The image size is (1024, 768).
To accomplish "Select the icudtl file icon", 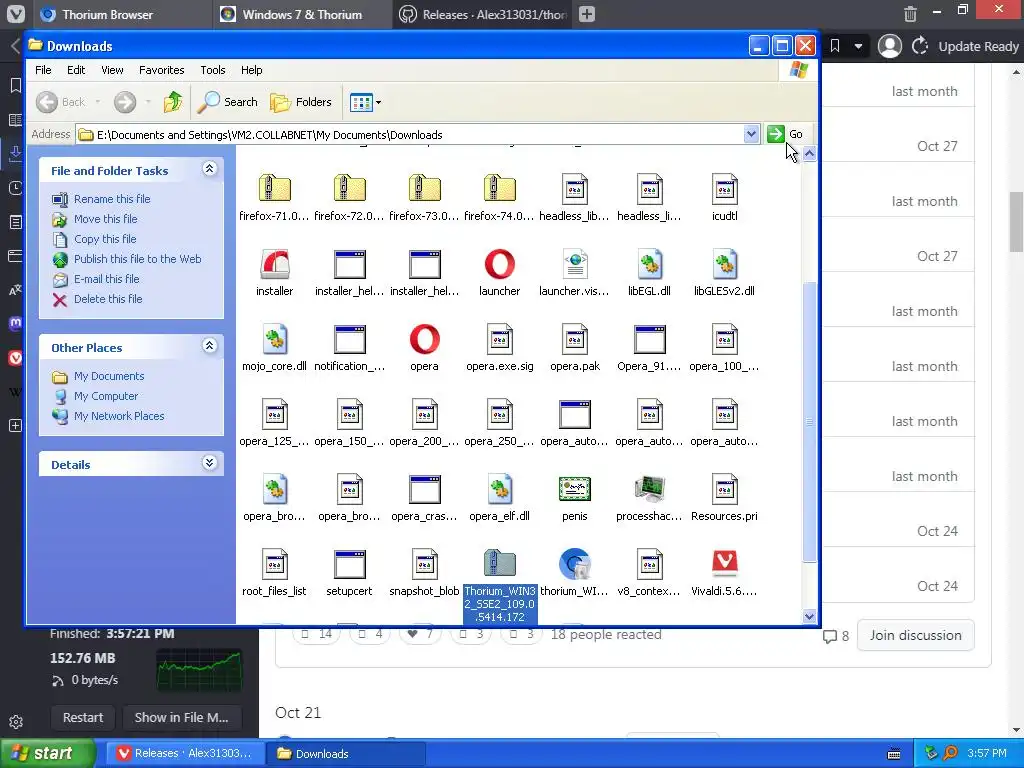I will pyautogui.click(x=725, y=189).
